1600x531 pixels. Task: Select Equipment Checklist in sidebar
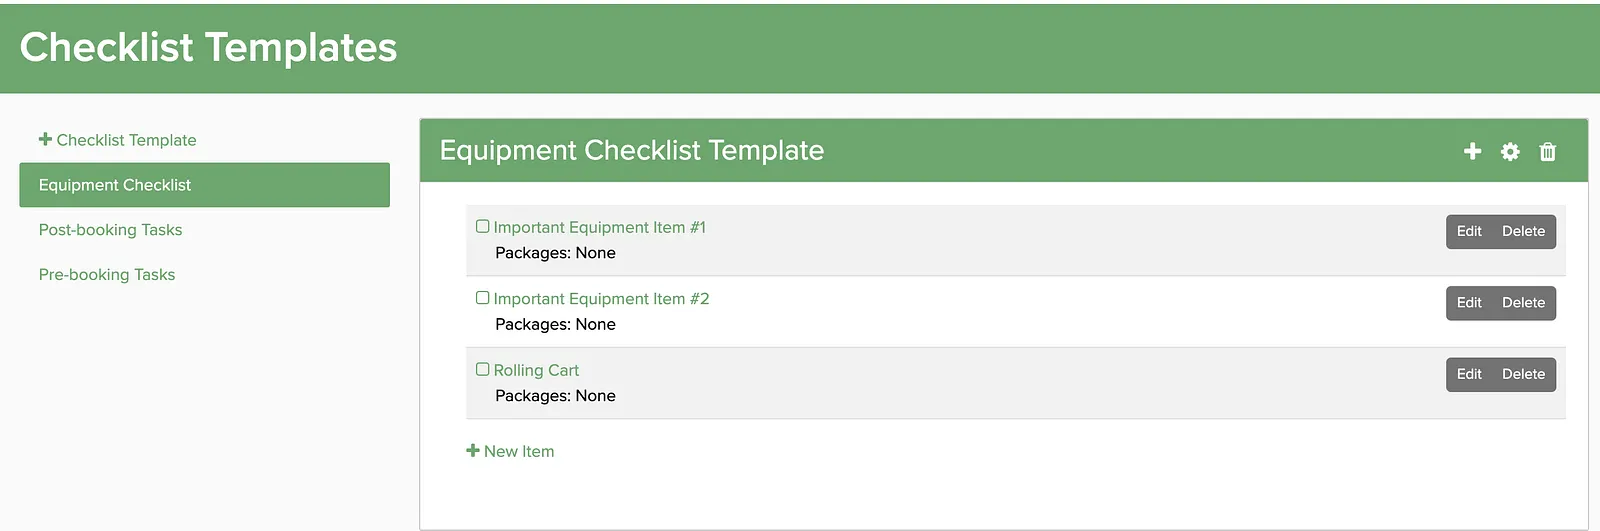(x=204, y=185)
